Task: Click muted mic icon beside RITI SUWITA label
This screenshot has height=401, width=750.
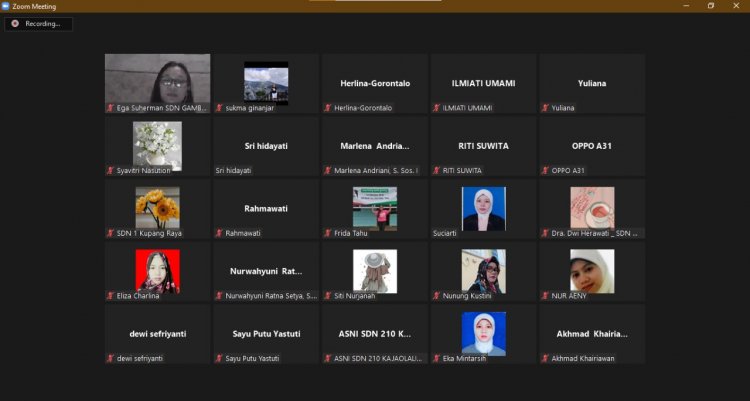Action: coord(436,171)
